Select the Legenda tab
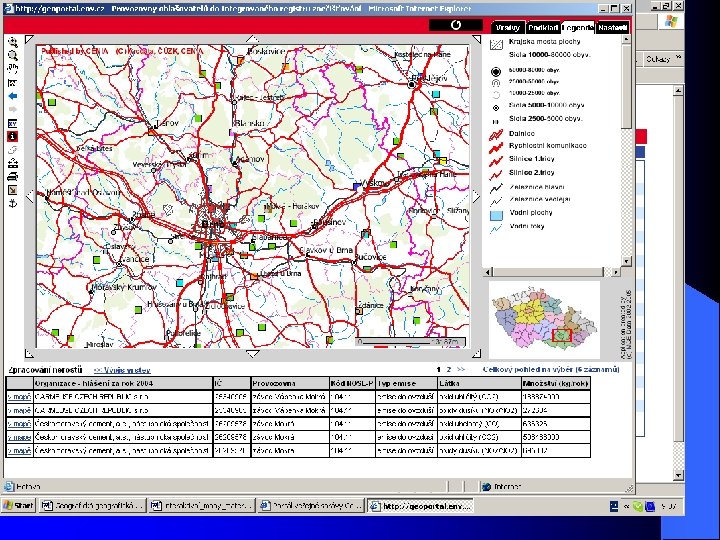 point(578,28)
